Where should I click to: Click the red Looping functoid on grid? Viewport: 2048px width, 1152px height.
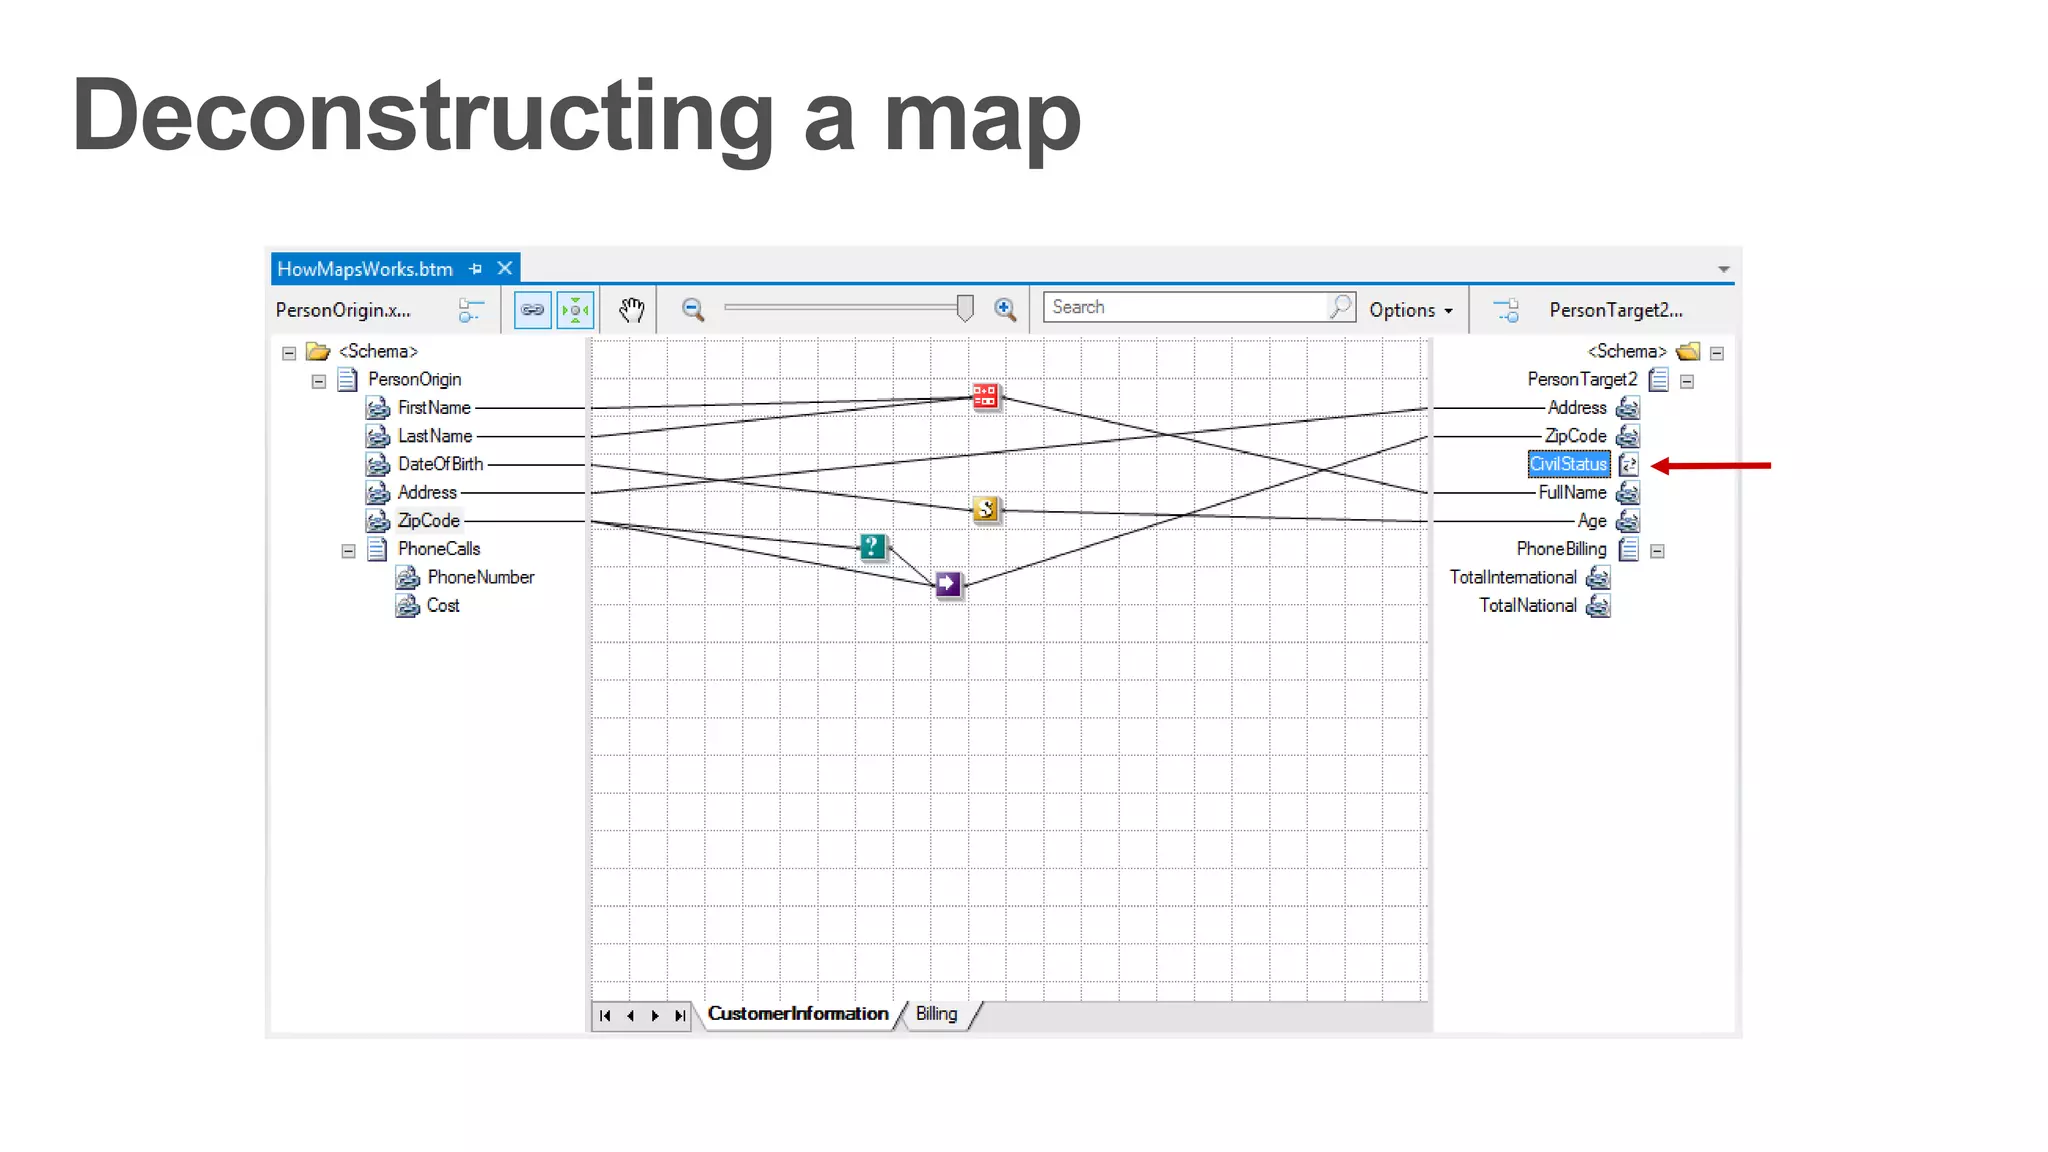(x=985, y=396)
